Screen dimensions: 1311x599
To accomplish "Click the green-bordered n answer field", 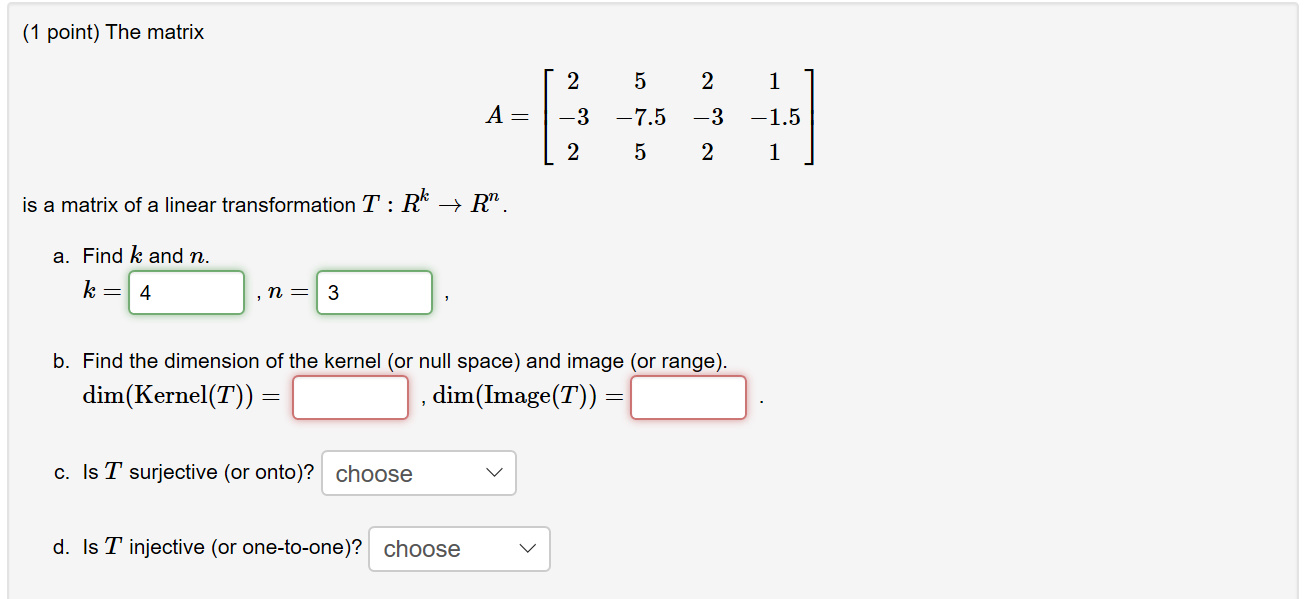I will coord(374,292).
